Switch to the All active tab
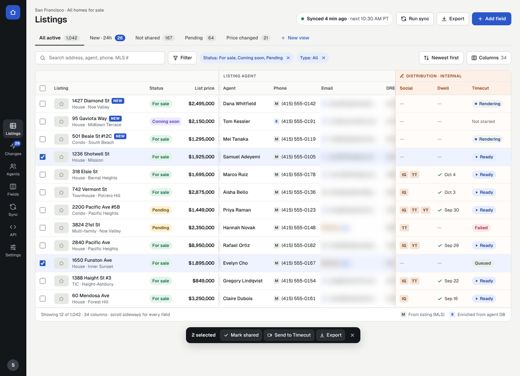520x376 pixels. click(59, 38)
